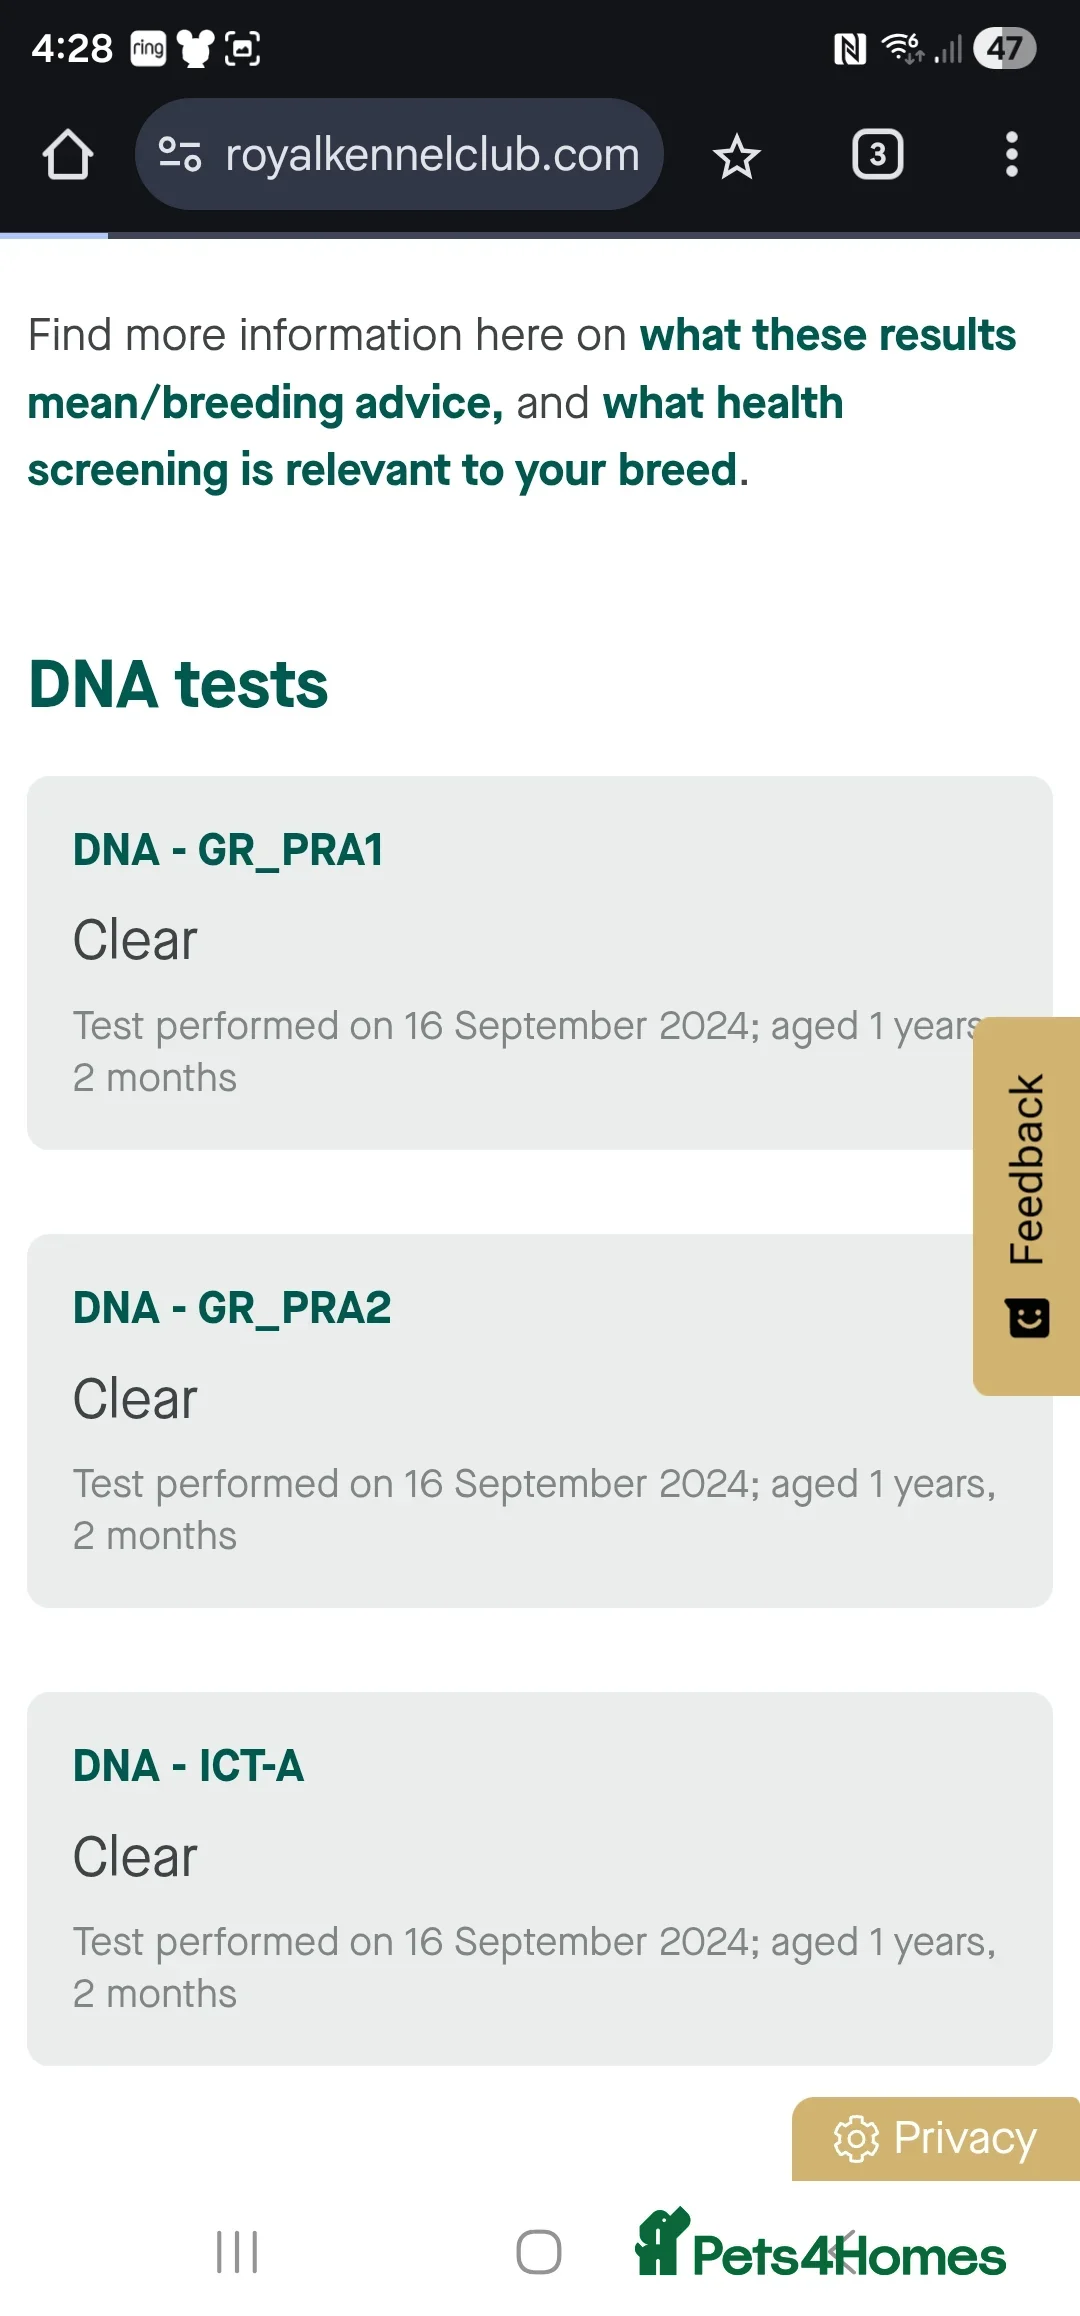Tap the DNA - GR_PRA1 result card heading

click(228, 850)
